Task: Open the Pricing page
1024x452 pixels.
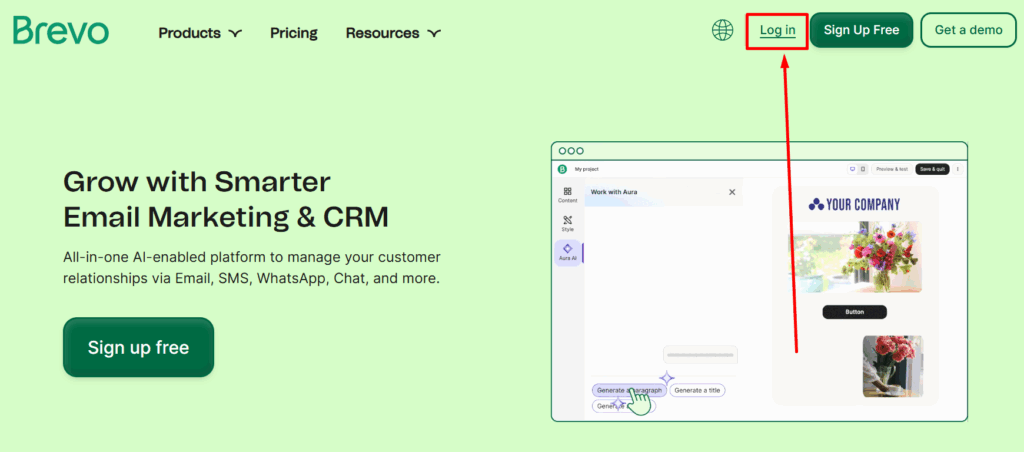Action: [294, 33]
